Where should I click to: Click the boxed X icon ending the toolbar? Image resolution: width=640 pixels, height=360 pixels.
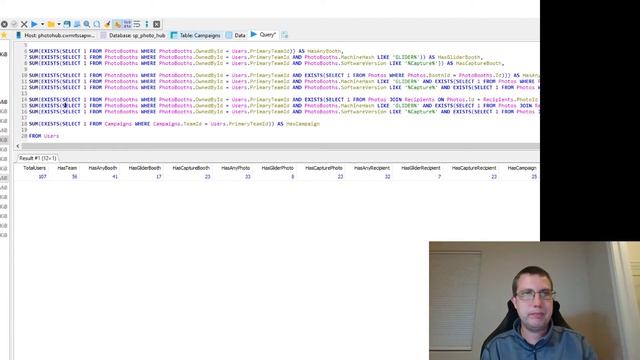[x=157, y=24]
